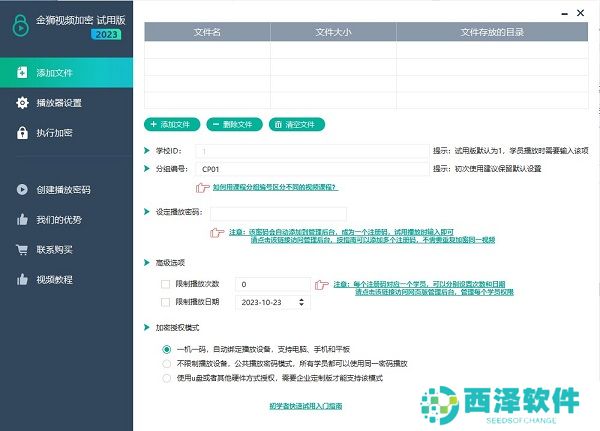Click the 联系购买 shopping cart icon
Image resolution: width=600 pixels, height=431 pixels.
tap(22, 250)
